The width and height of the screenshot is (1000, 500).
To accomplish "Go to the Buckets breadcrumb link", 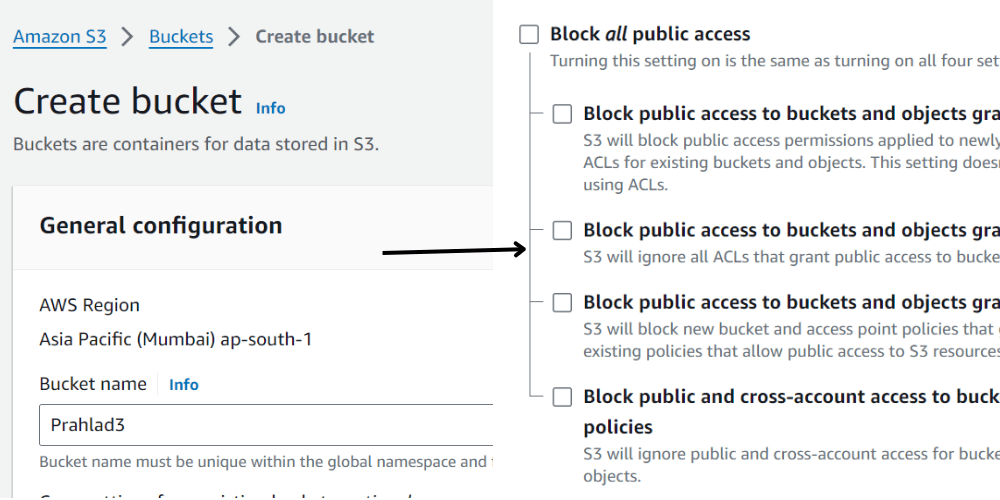I will coord(181,37).
